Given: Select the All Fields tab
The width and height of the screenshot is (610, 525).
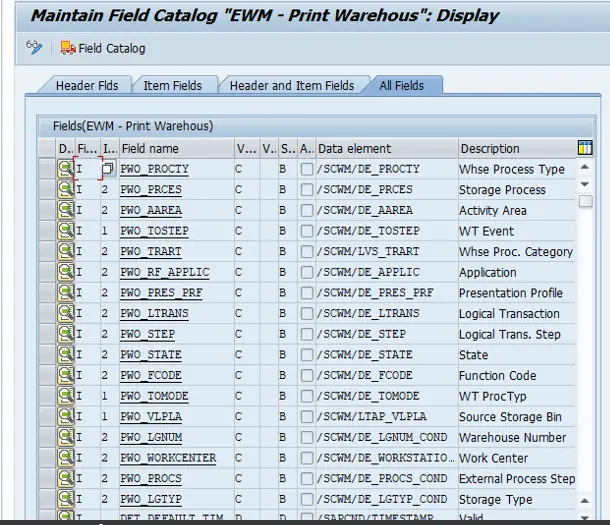Looking at the screenshot, I should 401,86.
